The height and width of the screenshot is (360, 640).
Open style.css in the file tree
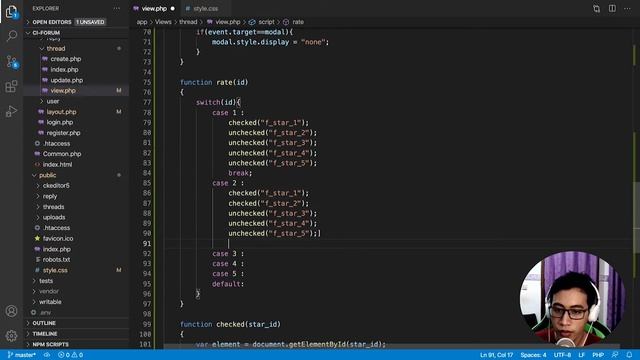[55, 270]
